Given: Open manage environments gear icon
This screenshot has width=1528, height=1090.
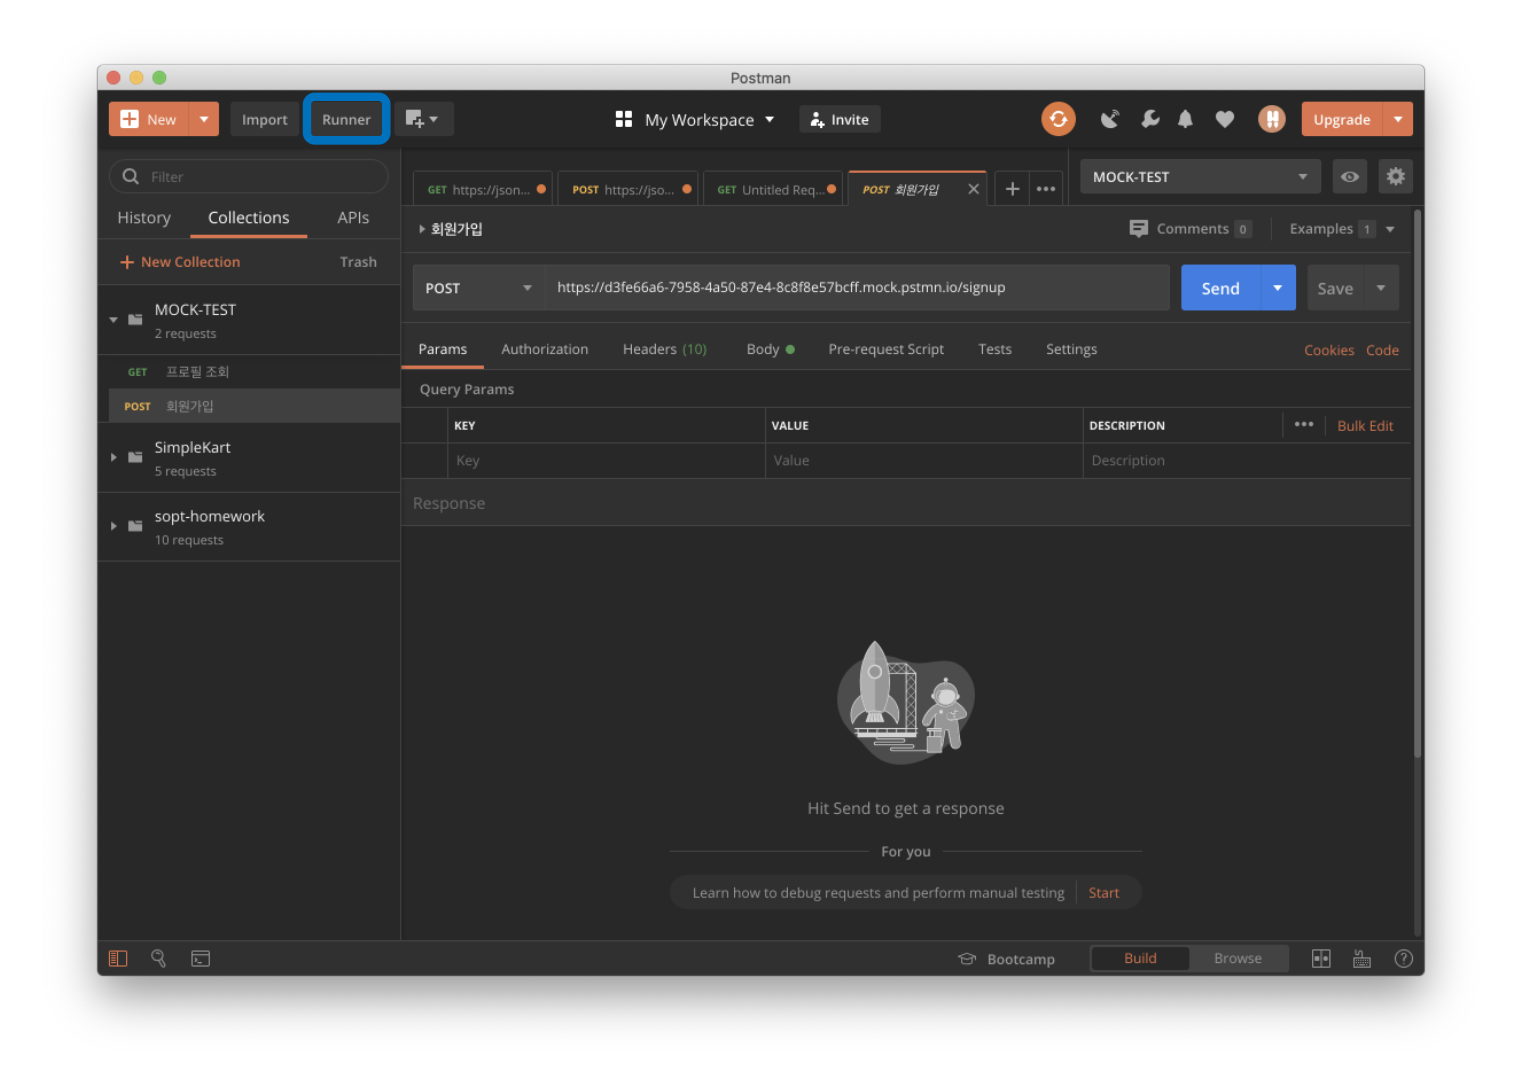Looking at the screenshot, I should click(x=1395, y=177).
